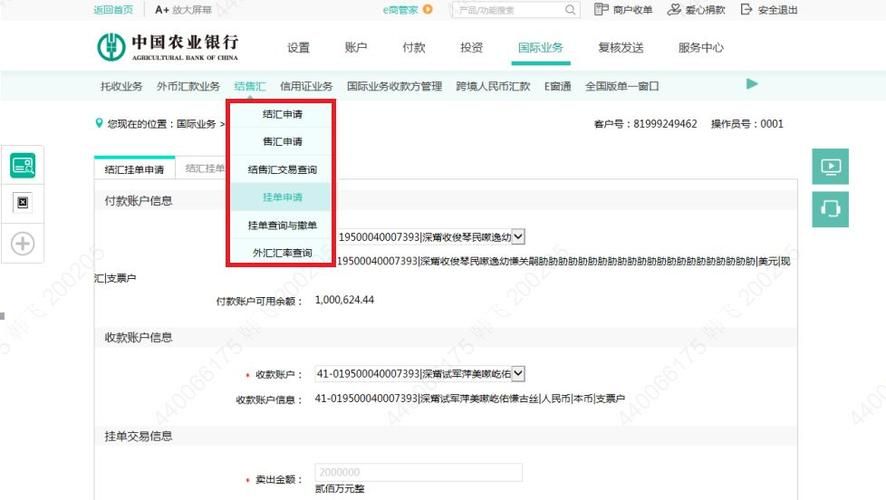Click amount in words 贰佰万元整

click(339, 489)
